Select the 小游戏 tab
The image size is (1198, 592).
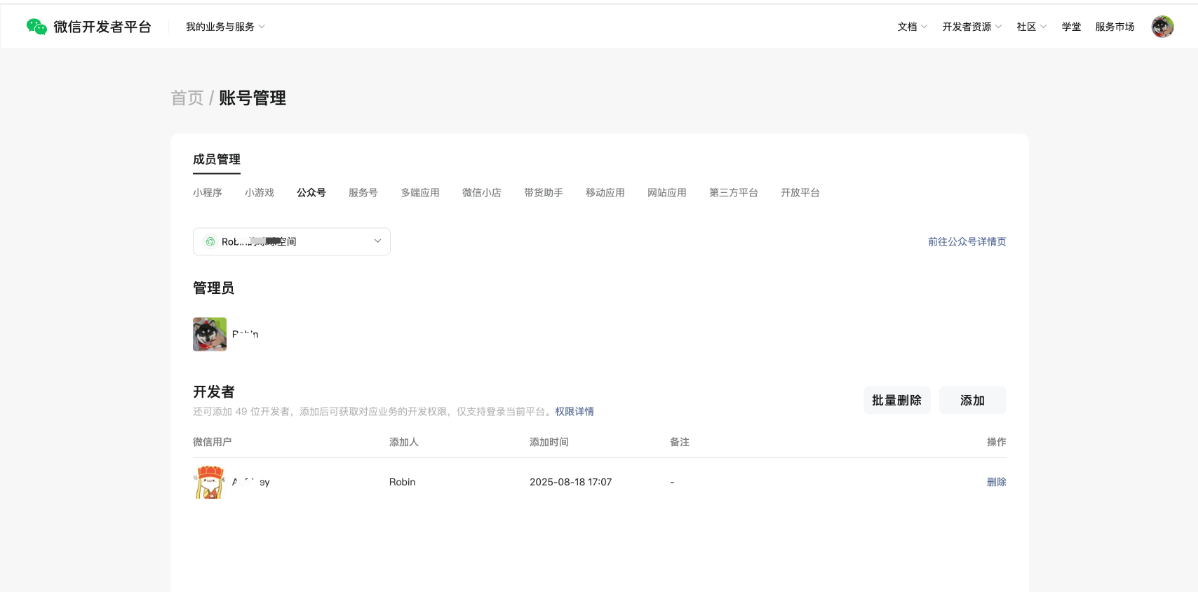coord(259,193)
